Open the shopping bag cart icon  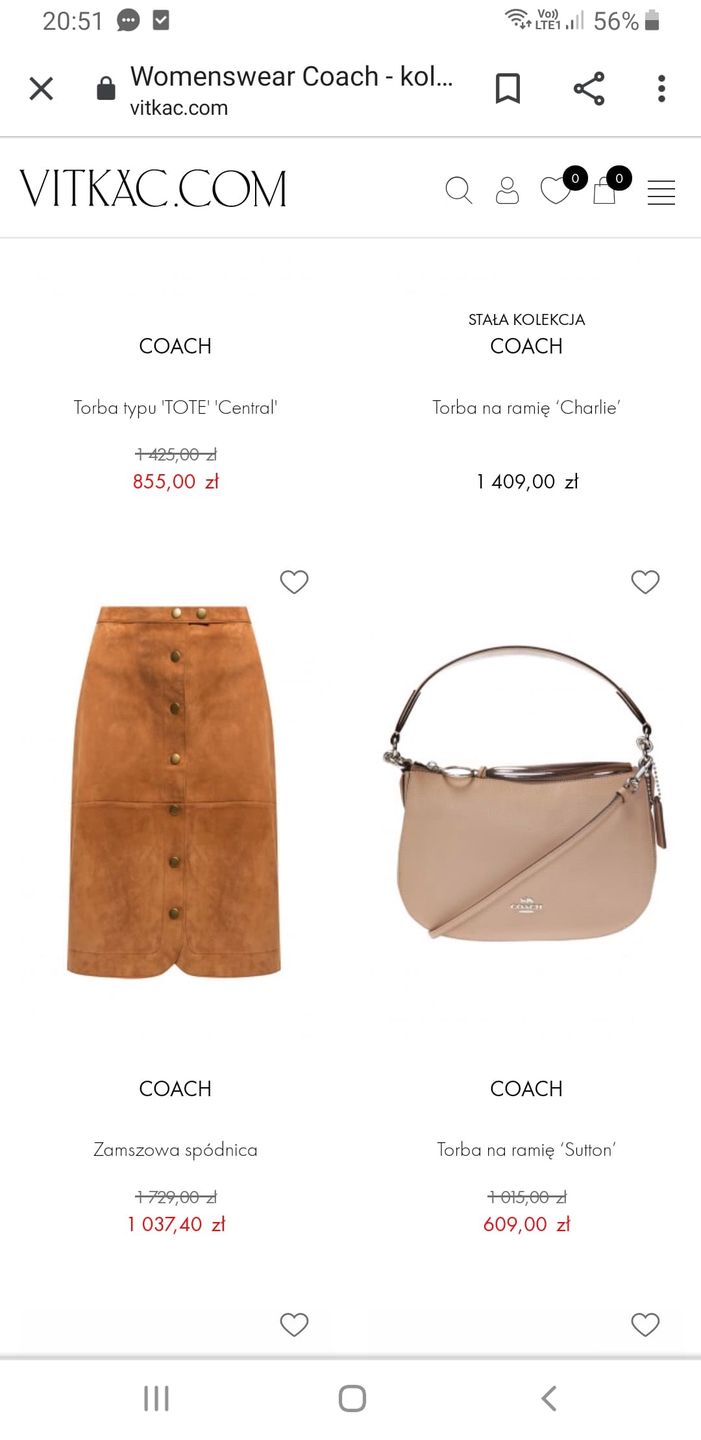604,190
